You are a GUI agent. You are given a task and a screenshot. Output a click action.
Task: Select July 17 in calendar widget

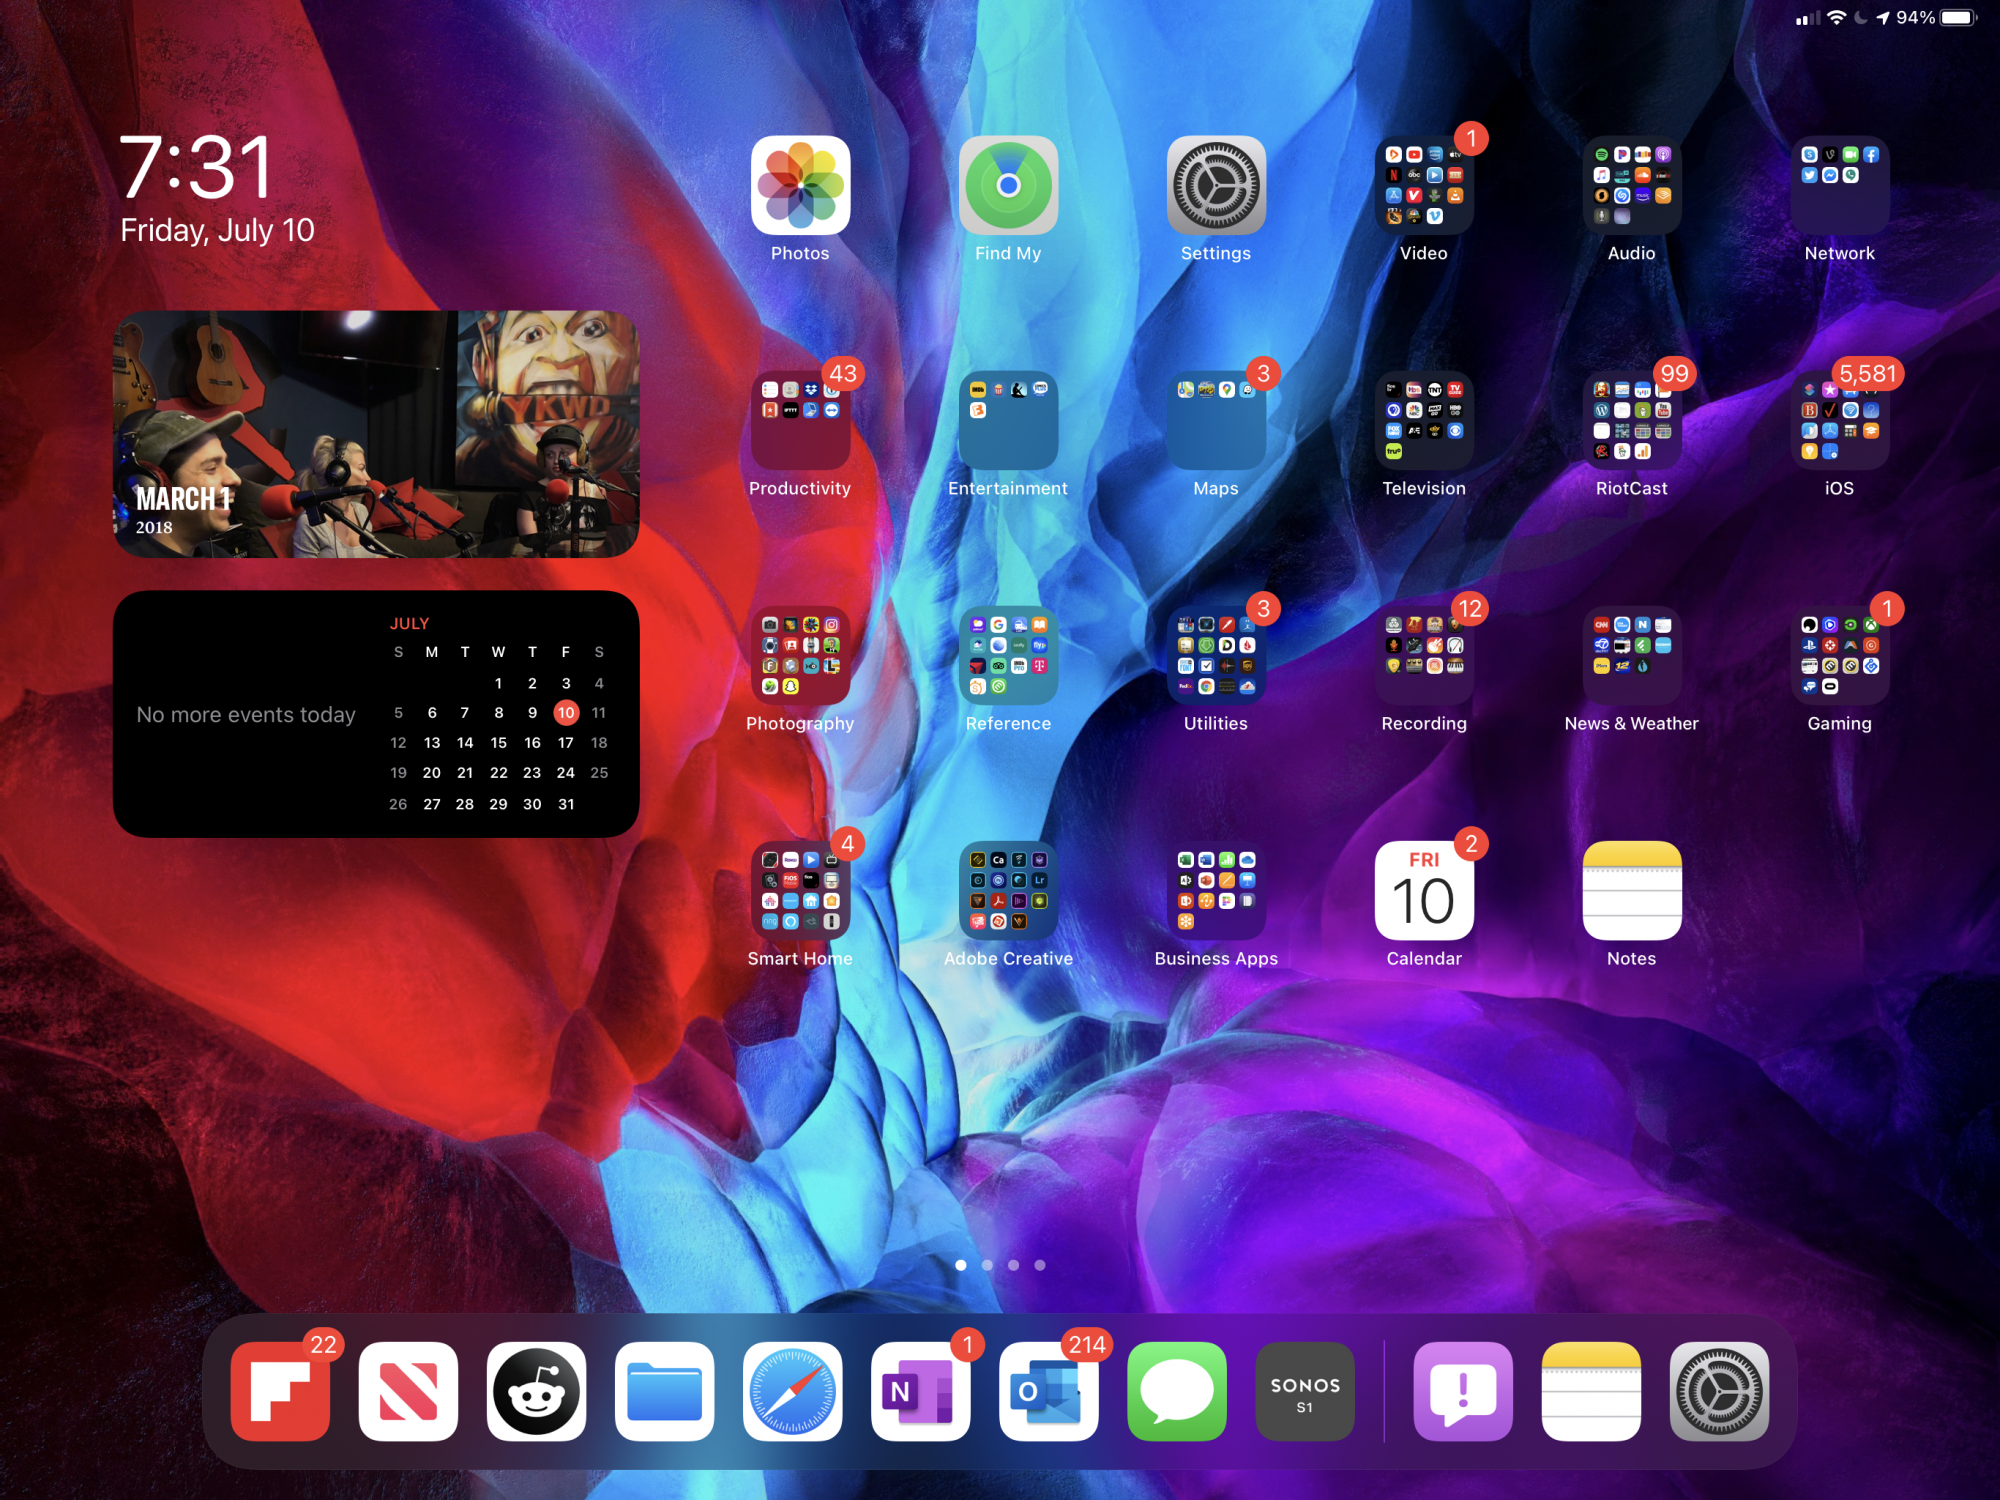tap(565, 743)
